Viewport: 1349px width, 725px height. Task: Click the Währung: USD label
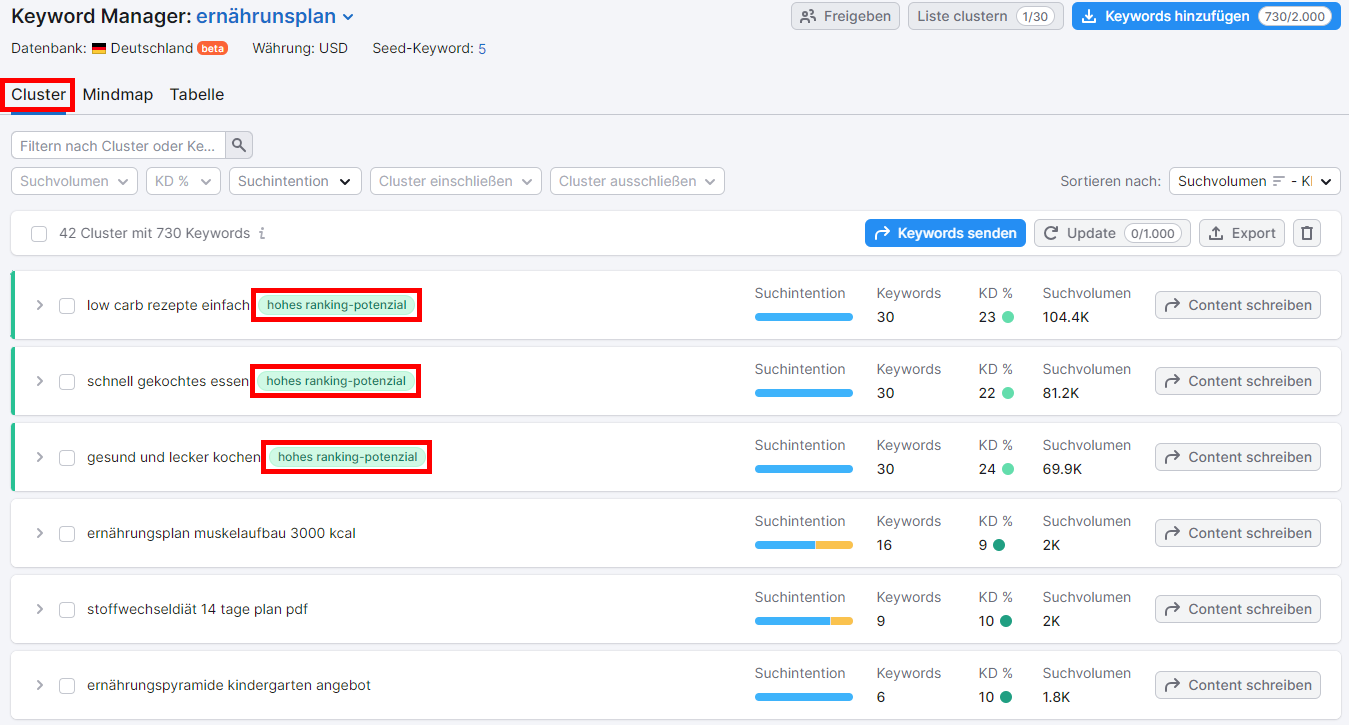[300, 48]
